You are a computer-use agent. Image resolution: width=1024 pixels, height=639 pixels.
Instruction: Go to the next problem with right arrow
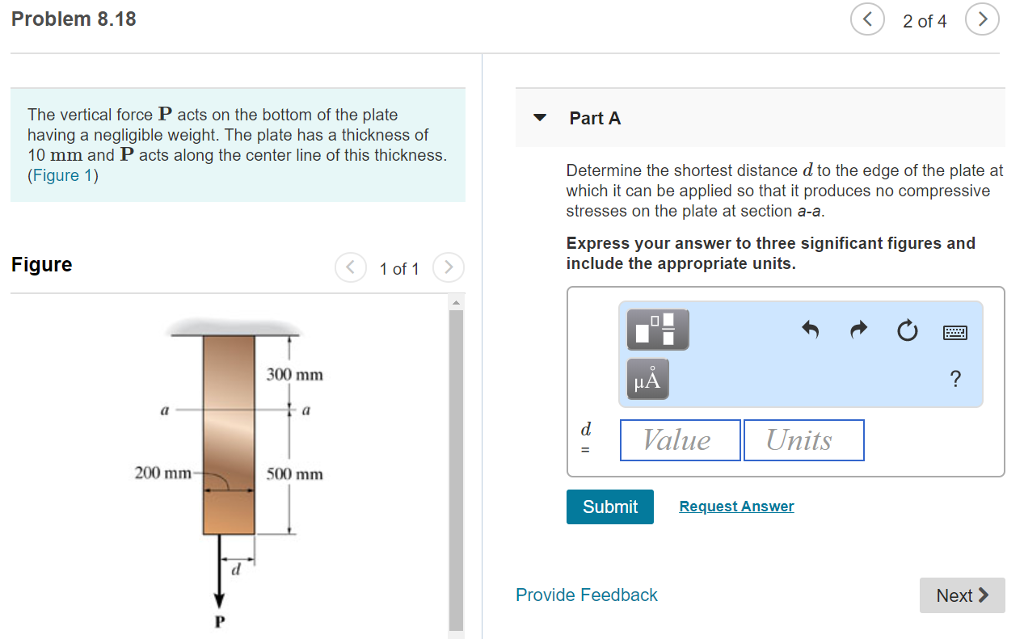(x=981, y=19)
